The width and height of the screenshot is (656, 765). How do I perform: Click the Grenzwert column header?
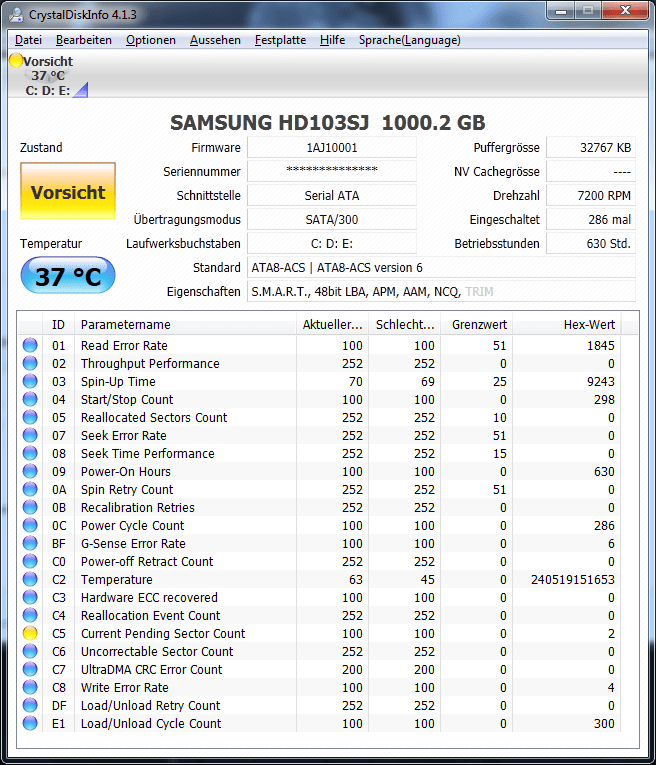477,324
